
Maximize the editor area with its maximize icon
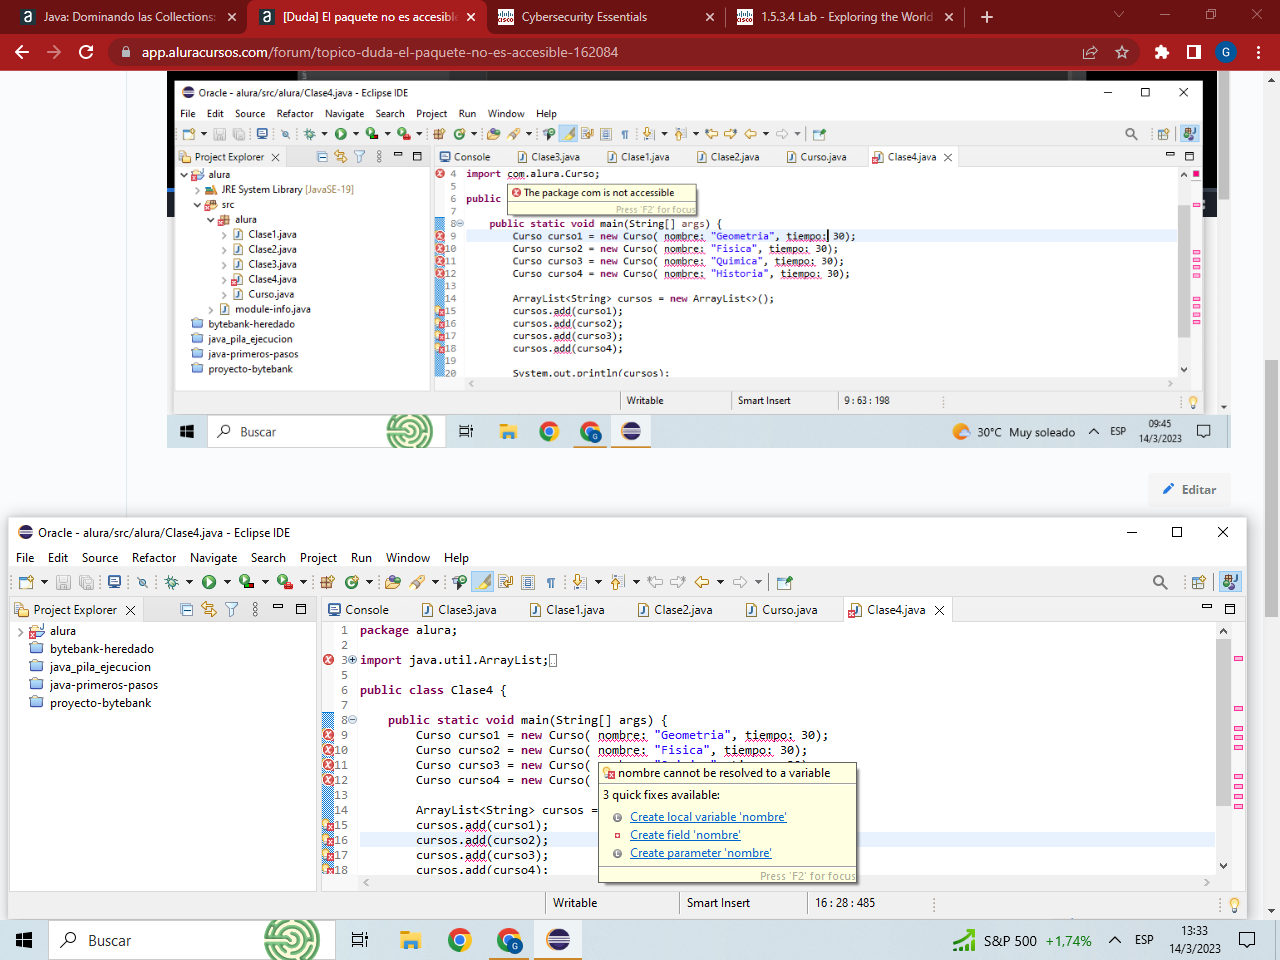click(x=1230, y=609)
